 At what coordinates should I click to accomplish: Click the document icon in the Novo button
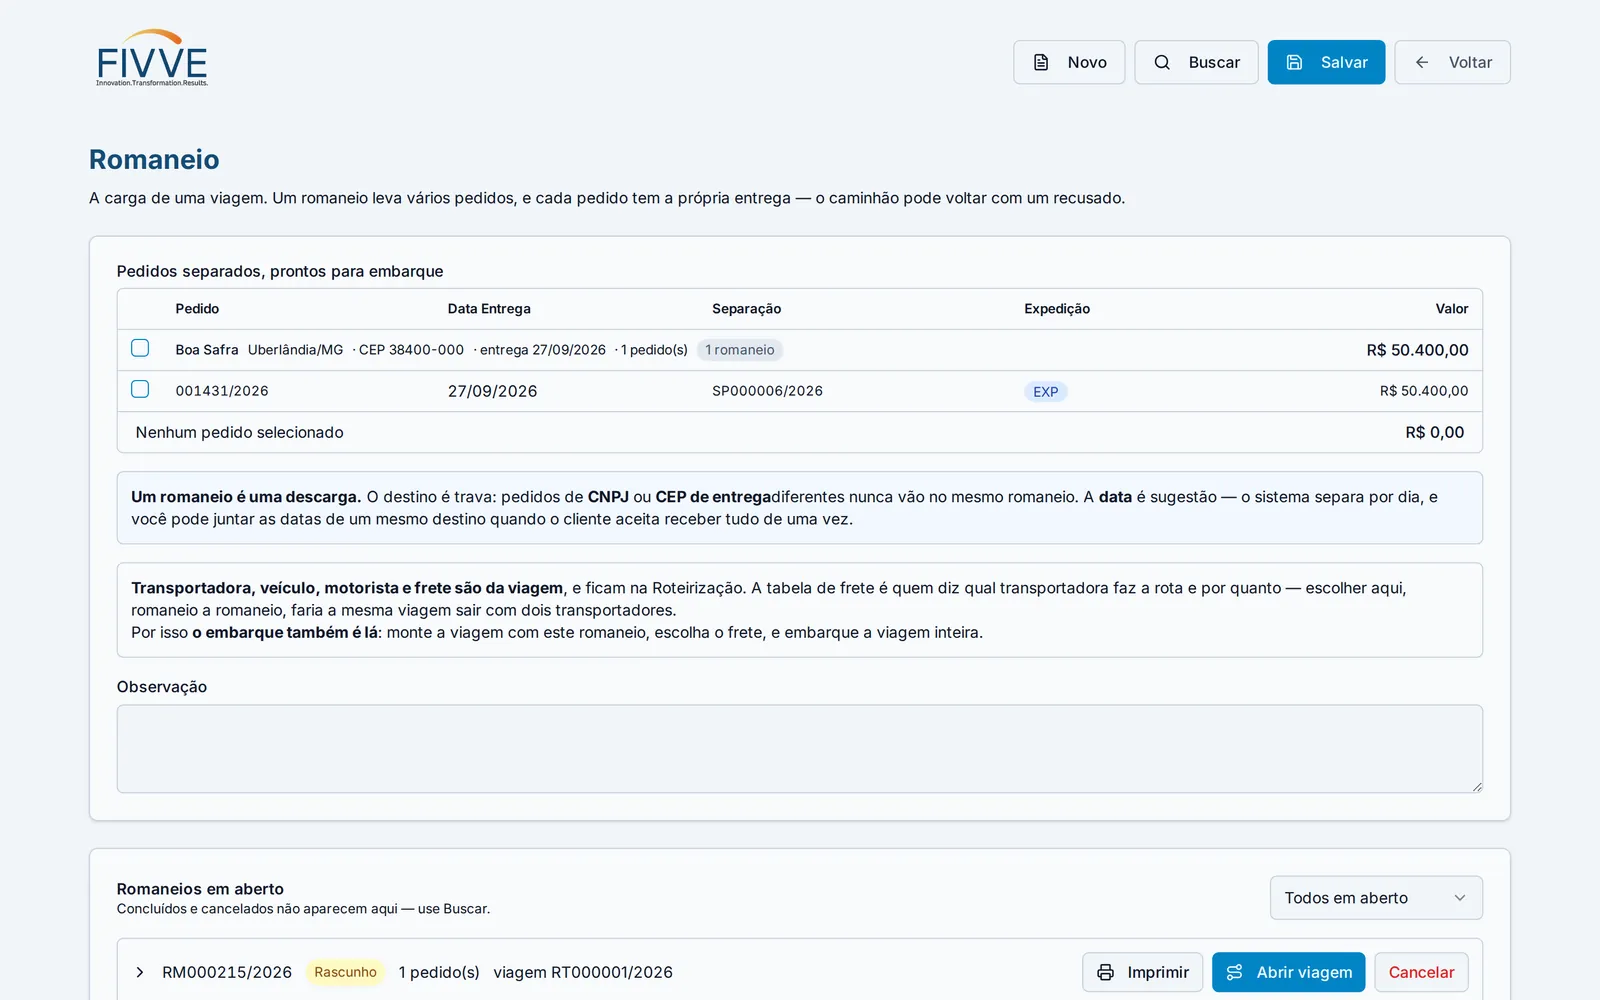click(1041, 62)
